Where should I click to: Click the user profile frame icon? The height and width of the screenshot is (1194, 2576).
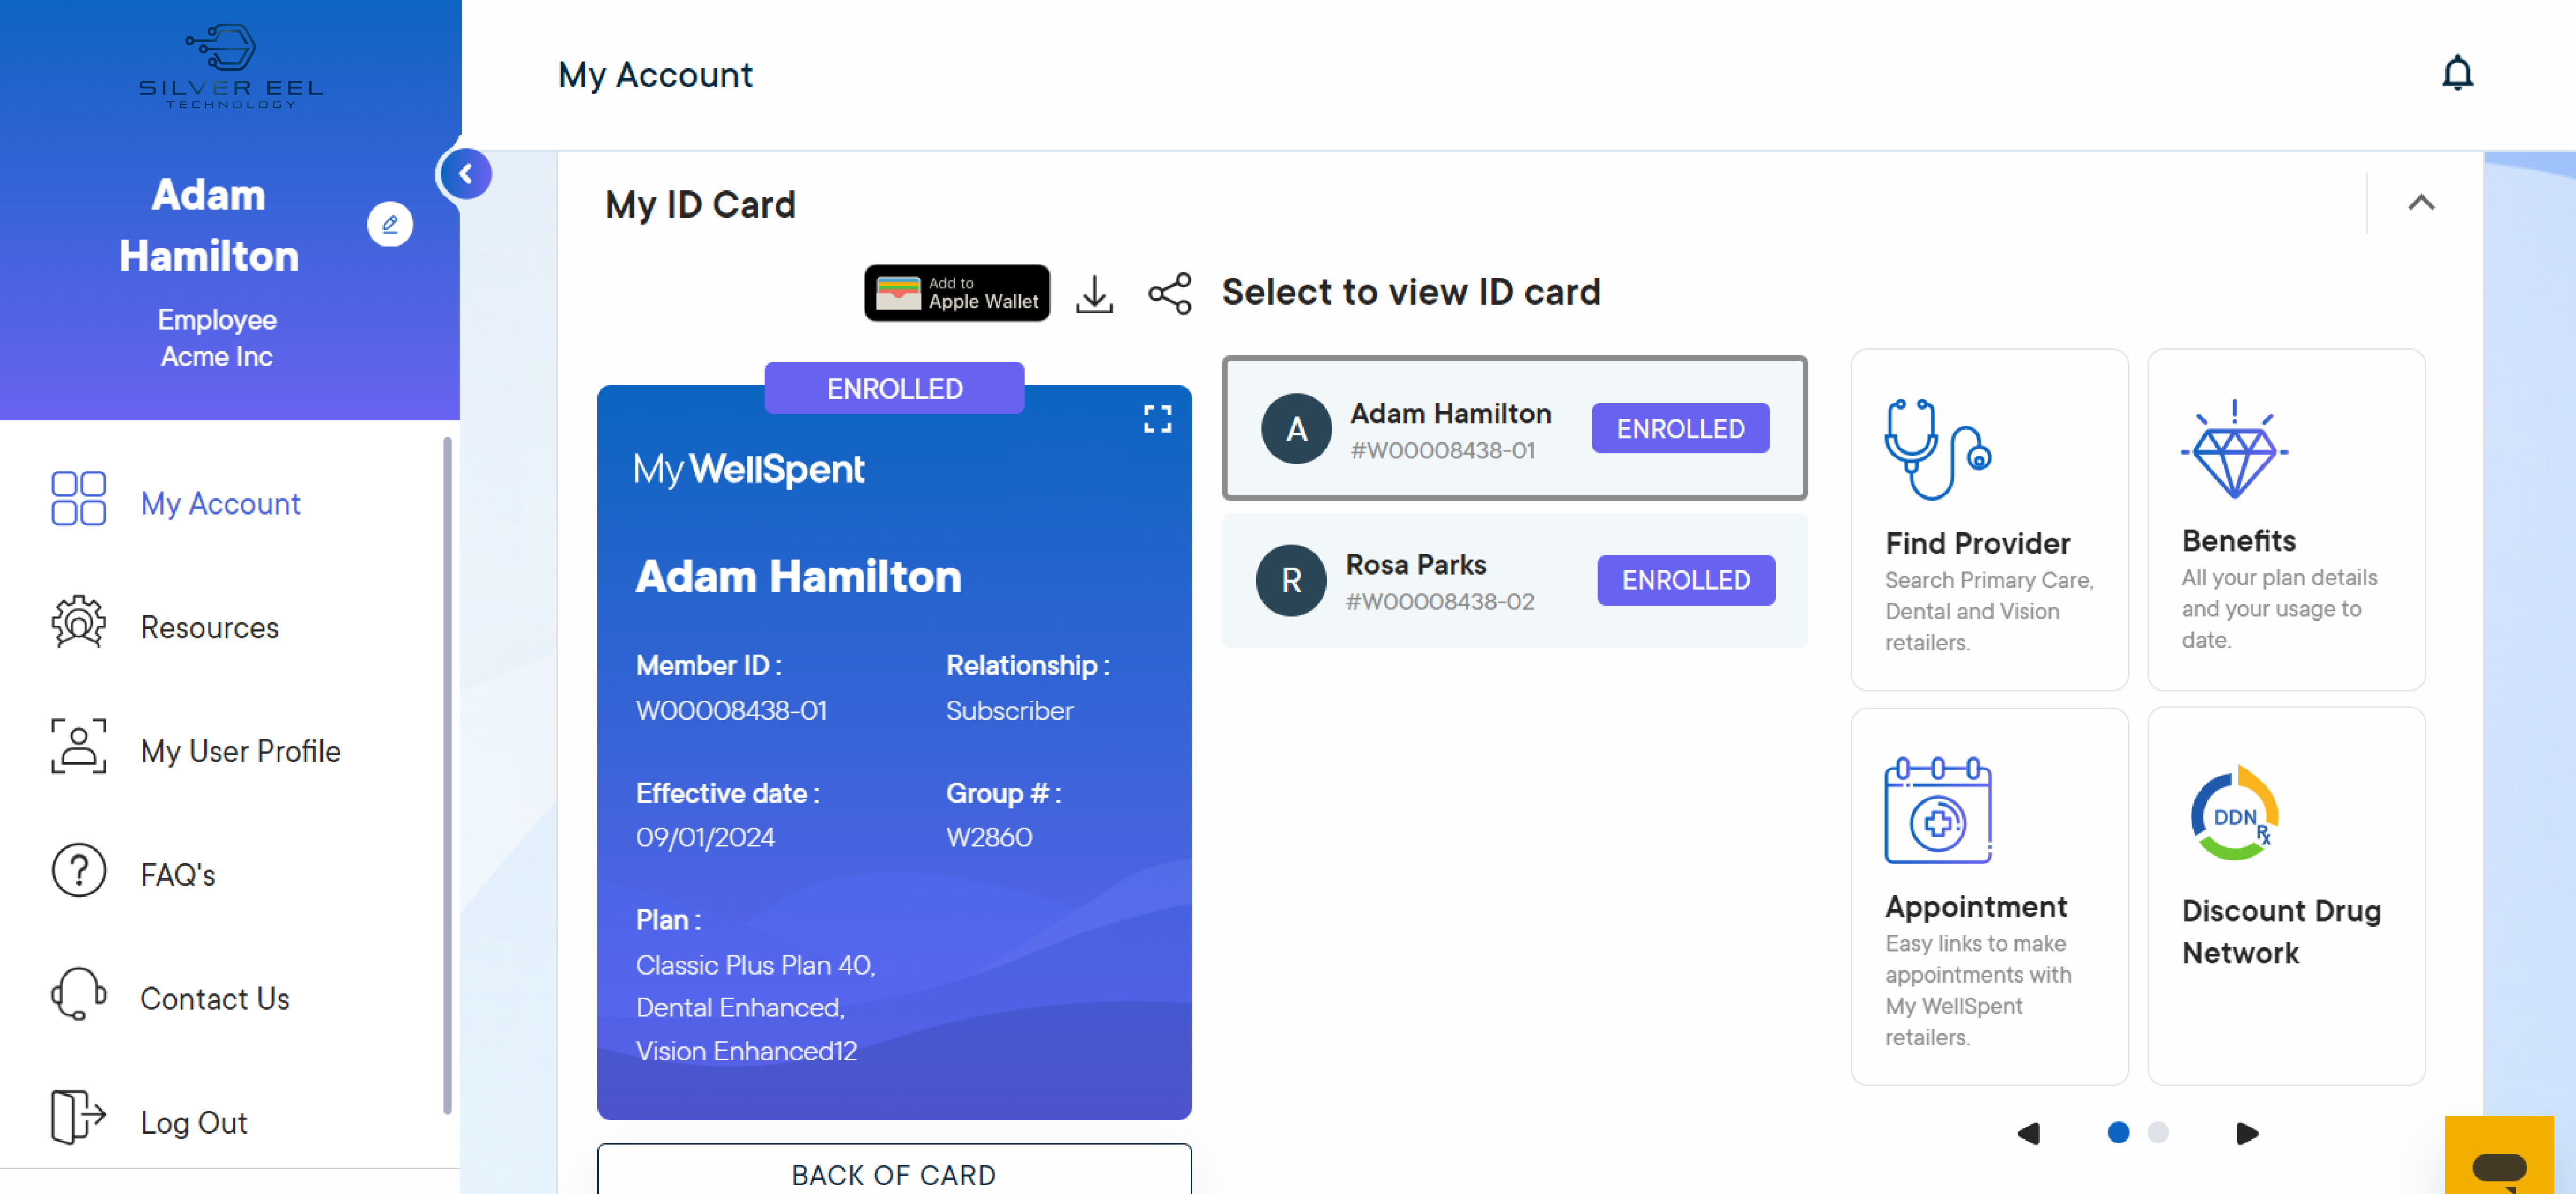pyautogui.click(x=78, y=746)
